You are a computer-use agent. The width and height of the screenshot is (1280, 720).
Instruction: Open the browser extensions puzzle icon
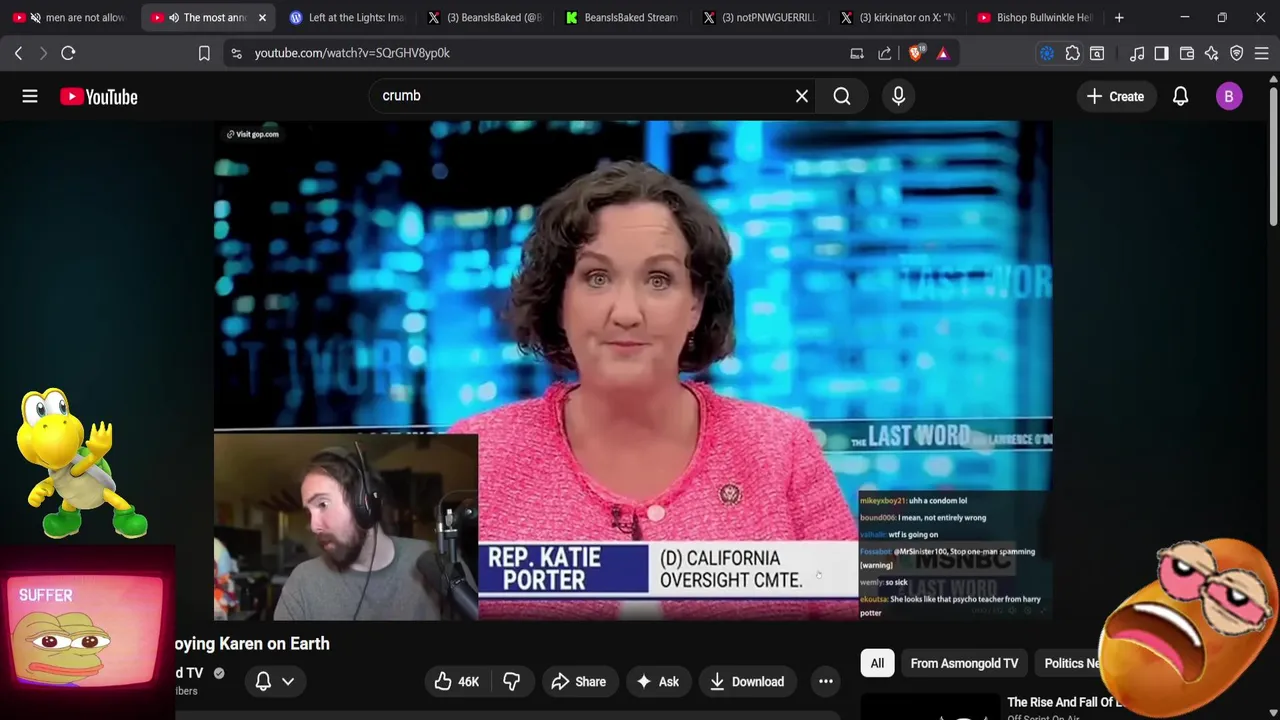(1072, 53)
